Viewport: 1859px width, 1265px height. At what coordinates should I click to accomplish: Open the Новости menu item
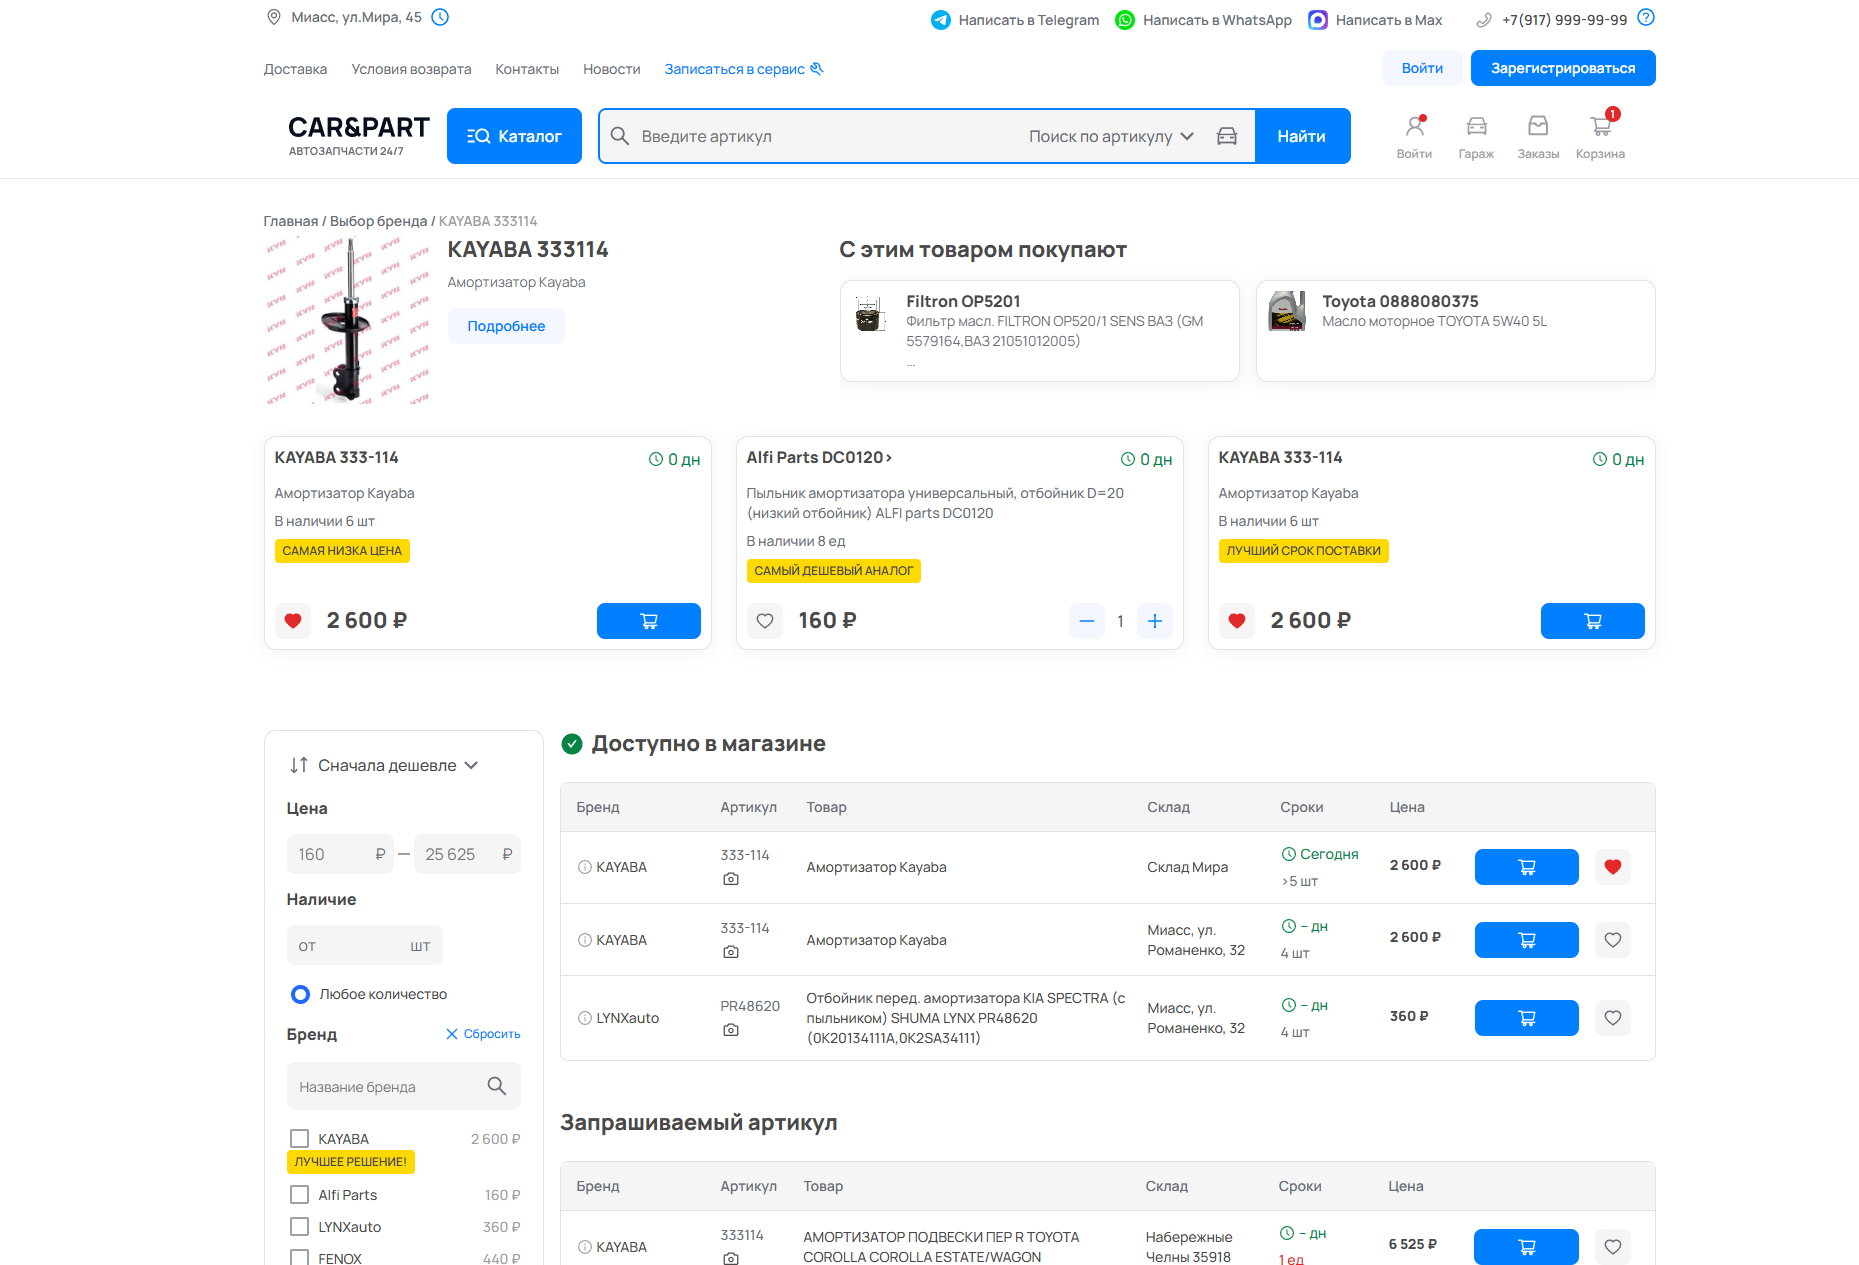point(611,68)
